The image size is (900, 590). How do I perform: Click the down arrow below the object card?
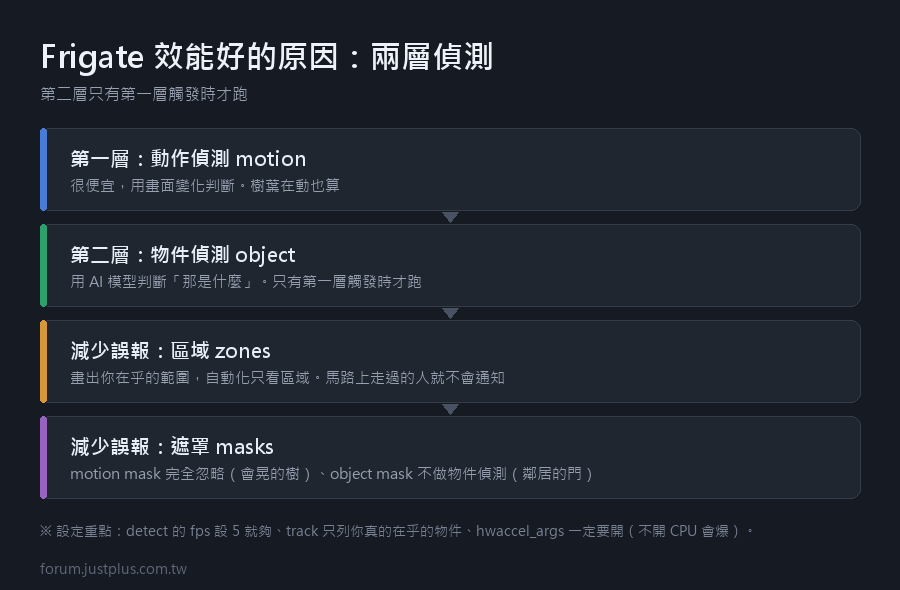pos(451,313)
